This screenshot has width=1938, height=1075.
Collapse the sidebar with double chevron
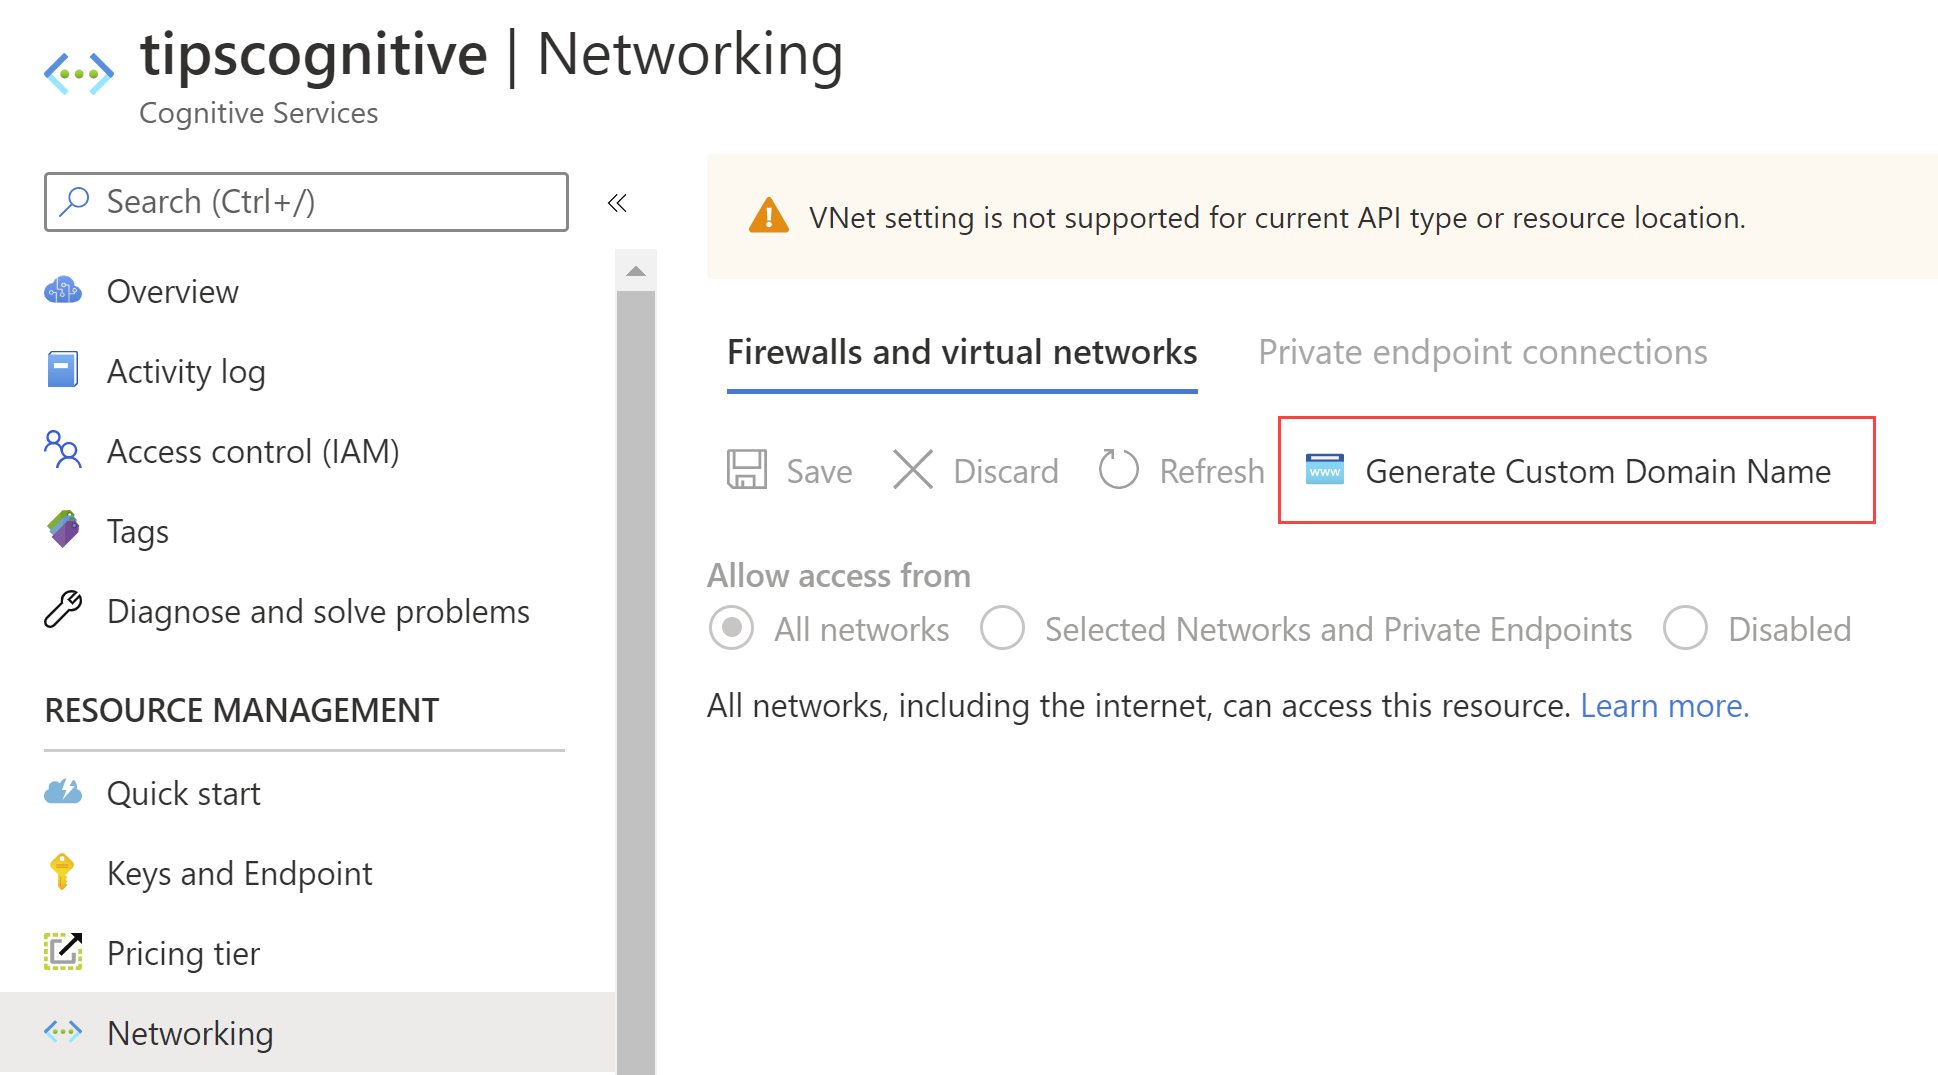[617, 203]
